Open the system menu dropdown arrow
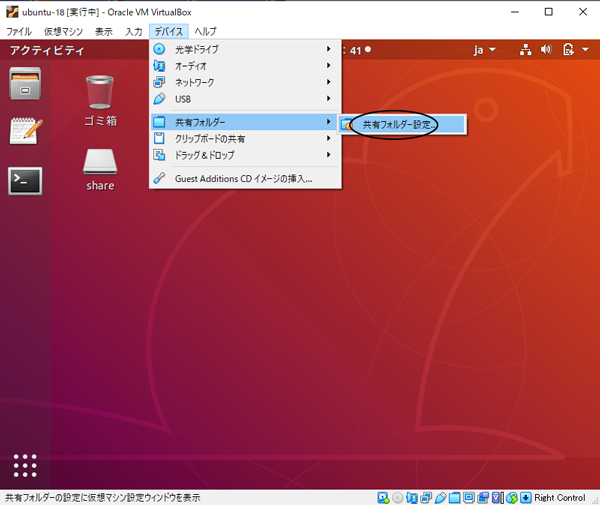Screen dimensions: 600x505 coord(585,49)
